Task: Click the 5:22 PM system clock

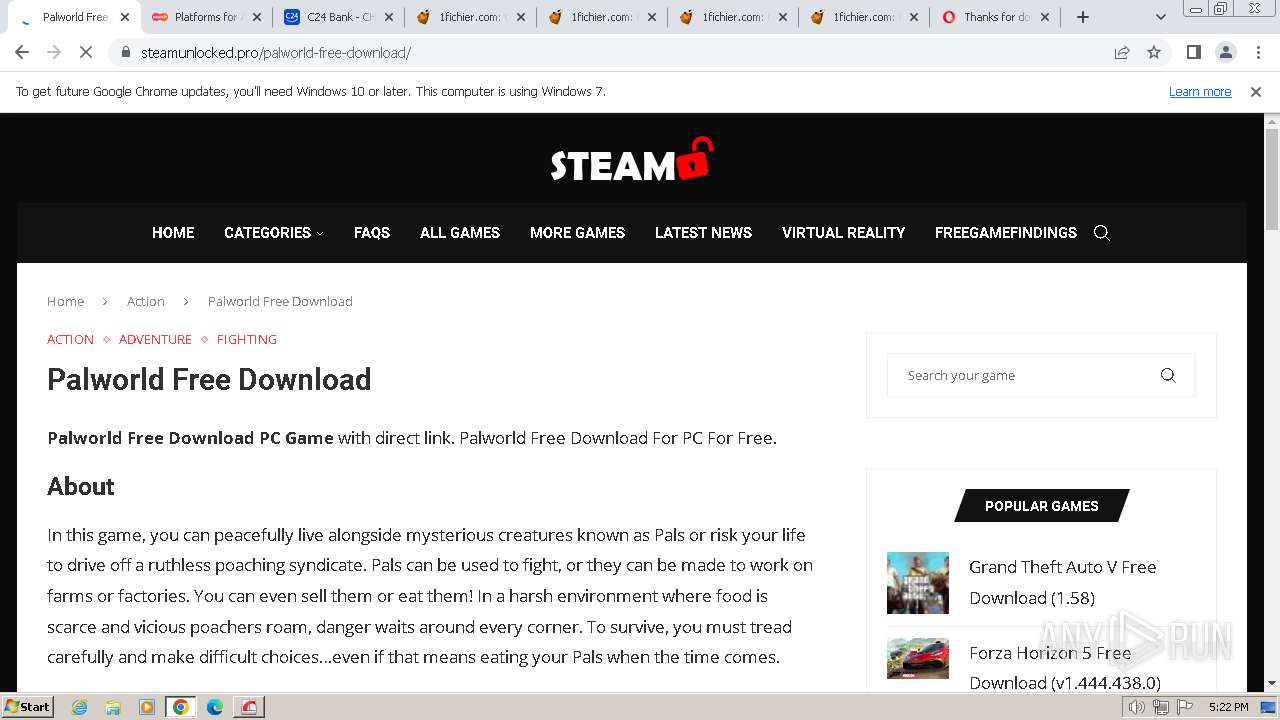Action: pos(1228,707)
